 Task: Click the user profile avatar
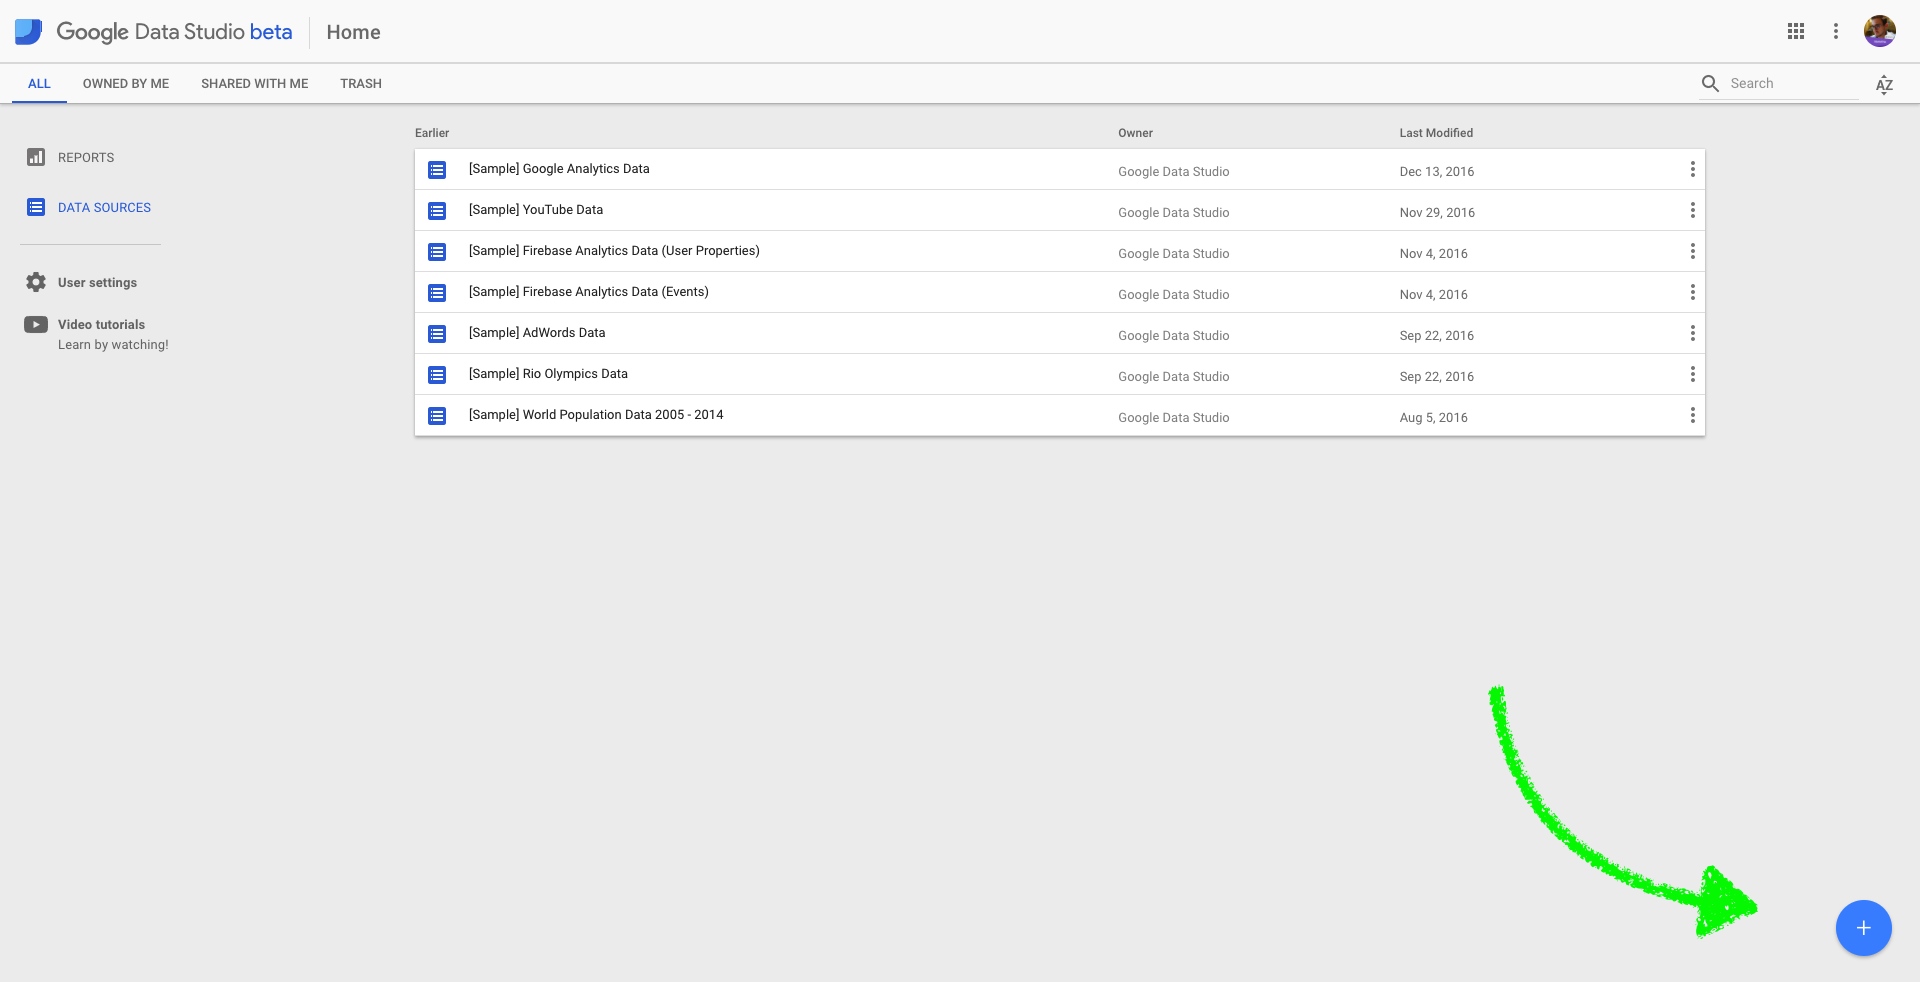click(x=1880, y=31)
